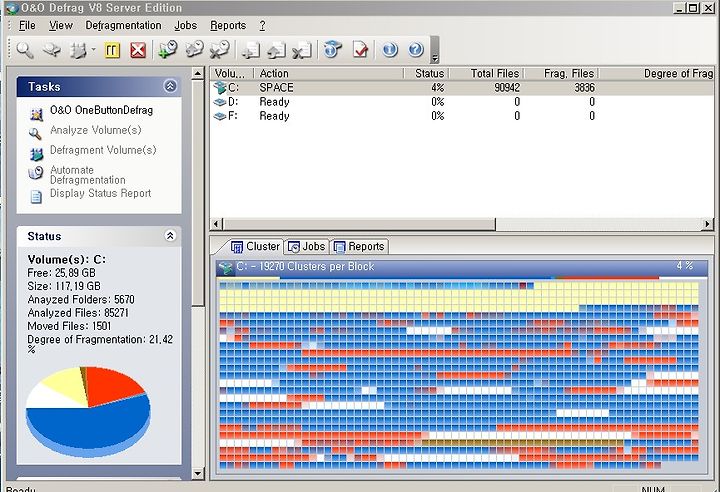Open the View menu
The height and width of the screenshot is (492, 720).
(x=61, y=26)
